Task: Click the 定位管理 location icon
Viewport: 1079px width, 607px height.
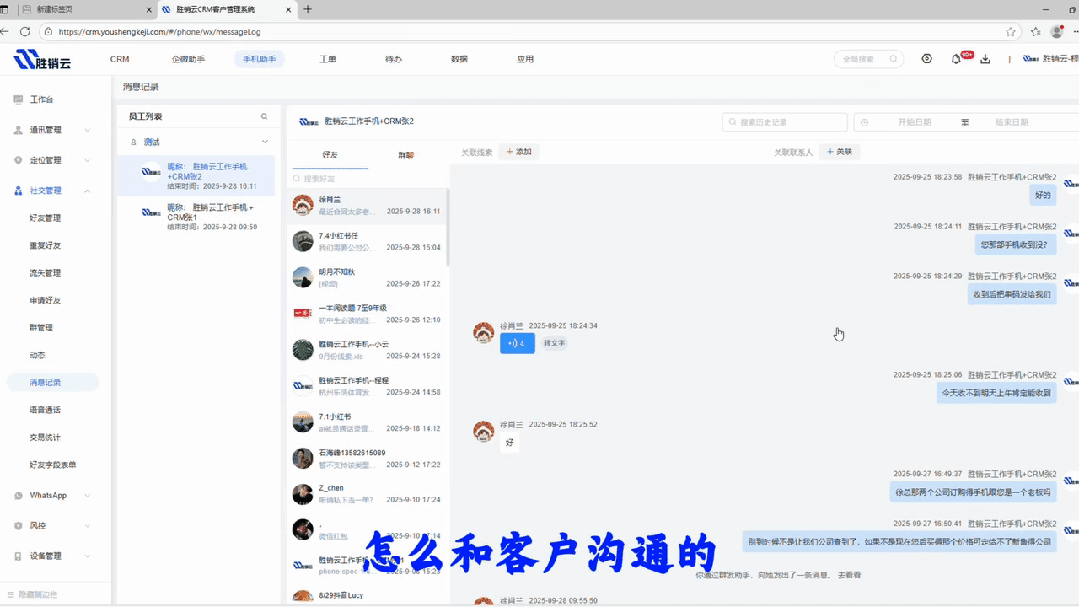Action: (x=18, y=160)
